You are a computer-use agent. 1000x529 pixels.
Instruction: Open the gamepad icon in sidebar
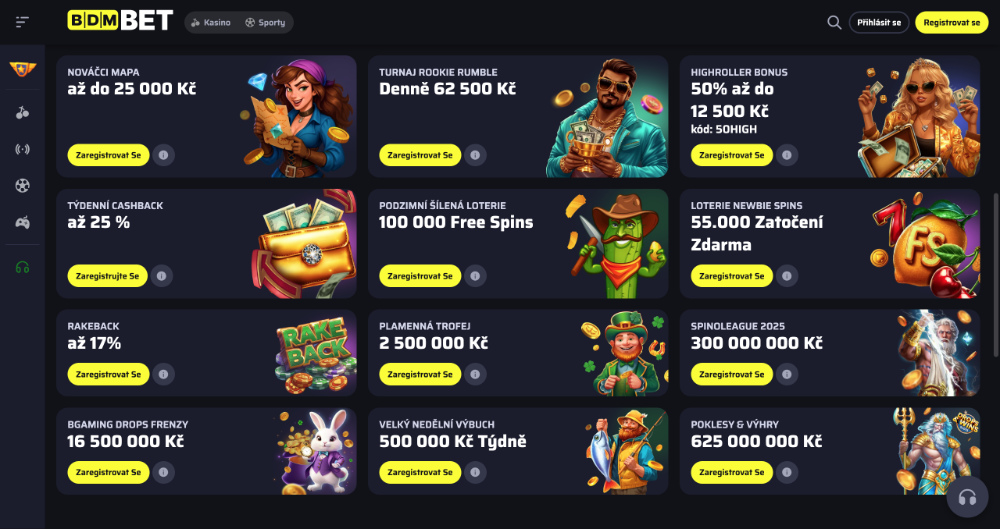click(x=22, y=223)
